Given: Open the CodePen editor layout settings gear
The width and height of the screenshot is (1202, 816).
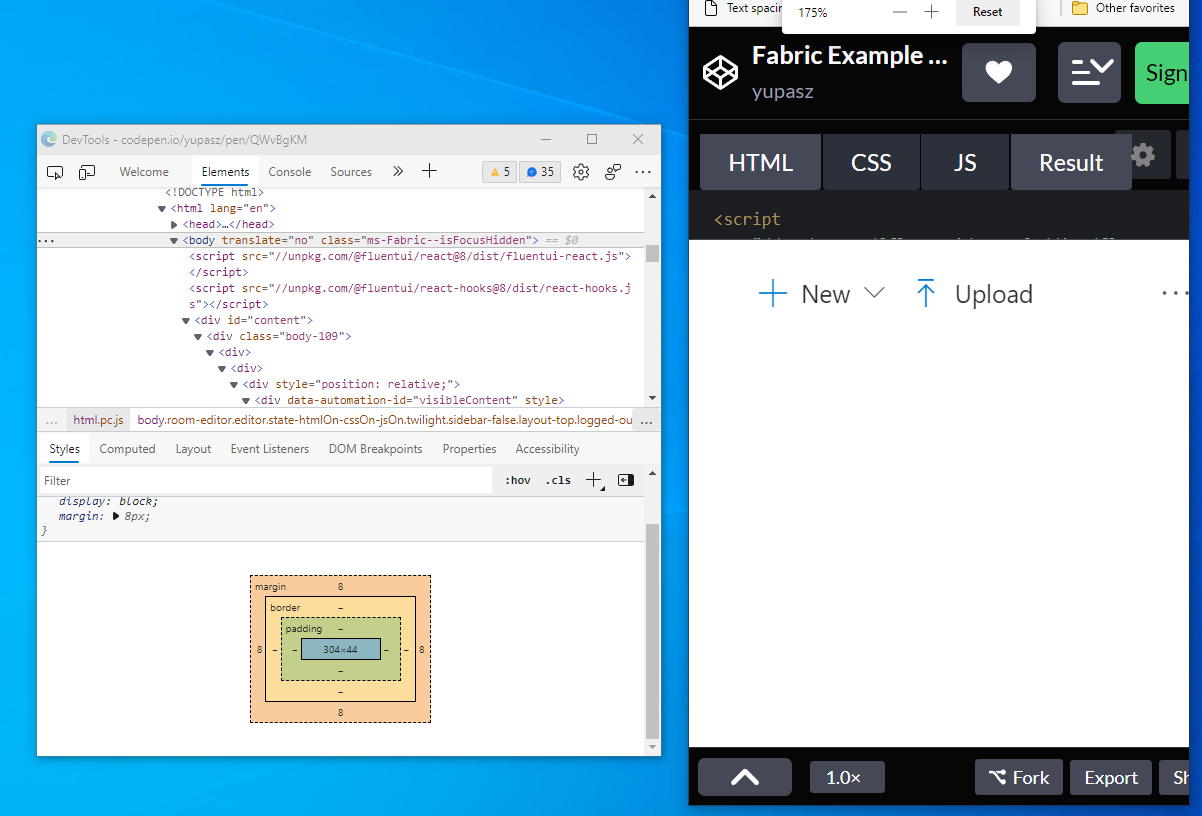Looking at the screenshot, I should pyautogui.click(x=1141, y=155).
